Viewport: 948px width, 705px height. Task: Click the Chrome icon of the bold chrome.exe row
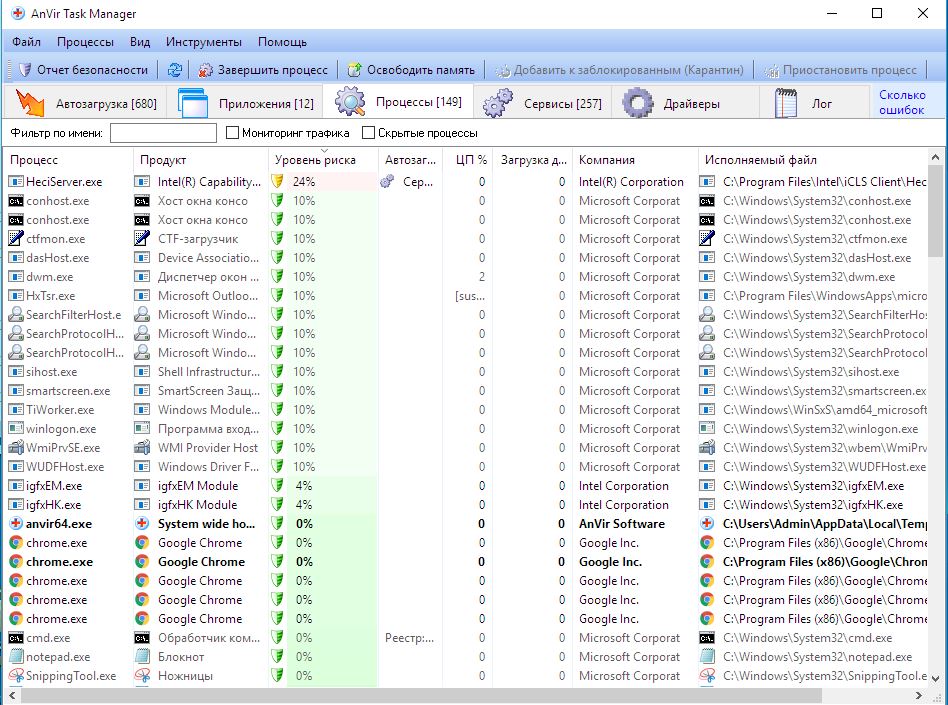(16, 562)
